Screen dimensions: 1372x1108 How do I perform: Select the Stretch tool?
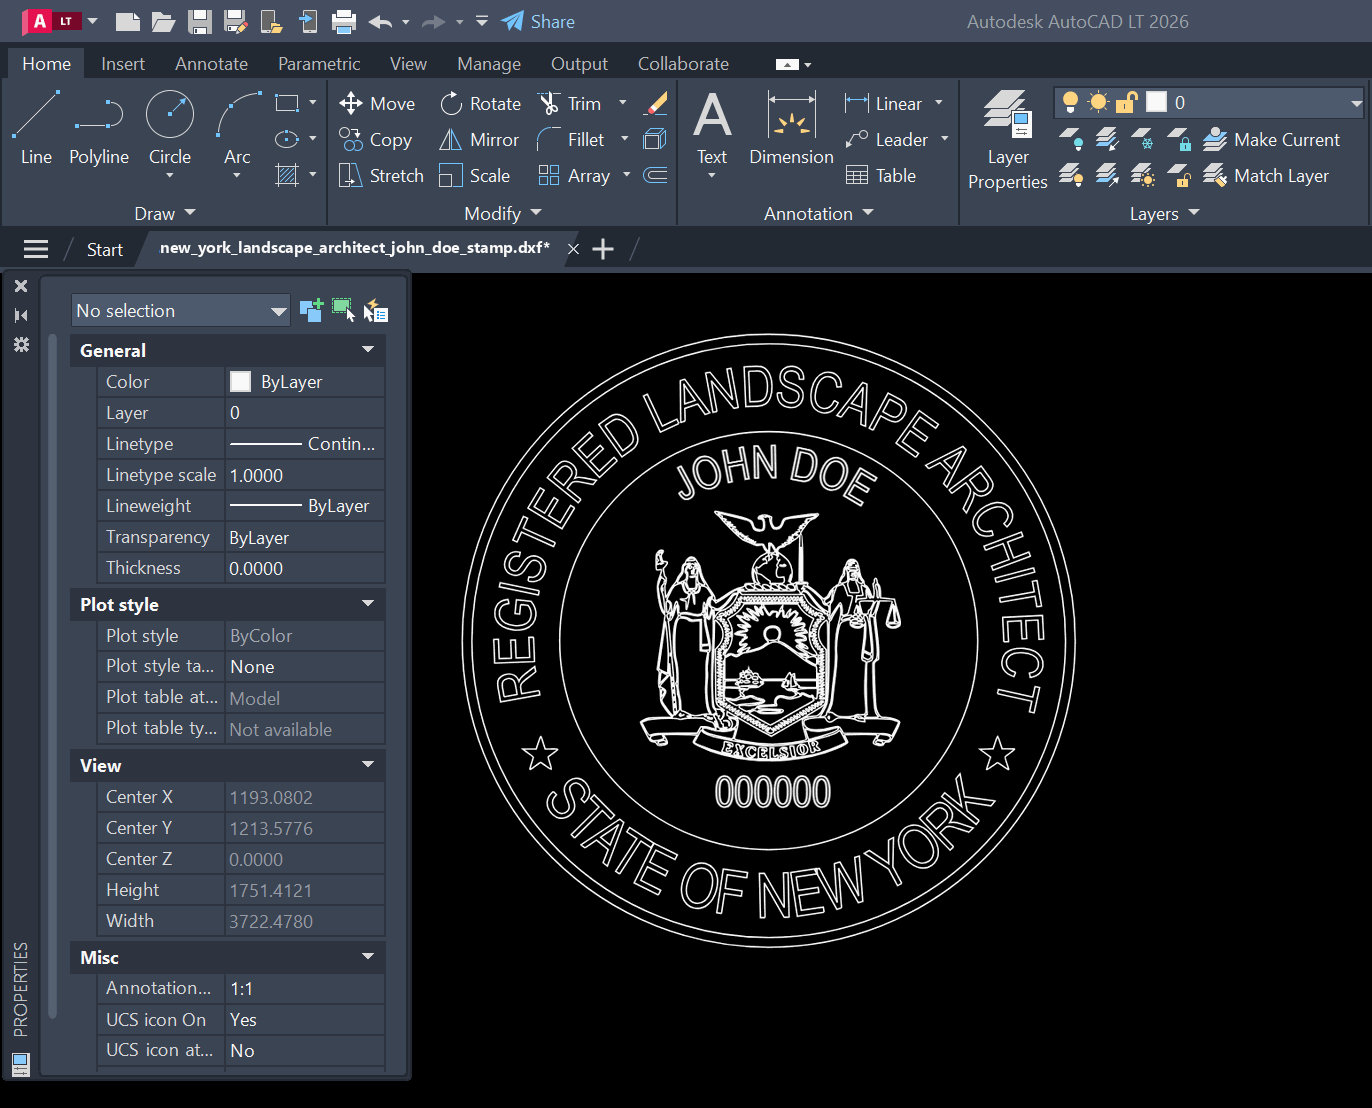point(381,176)
